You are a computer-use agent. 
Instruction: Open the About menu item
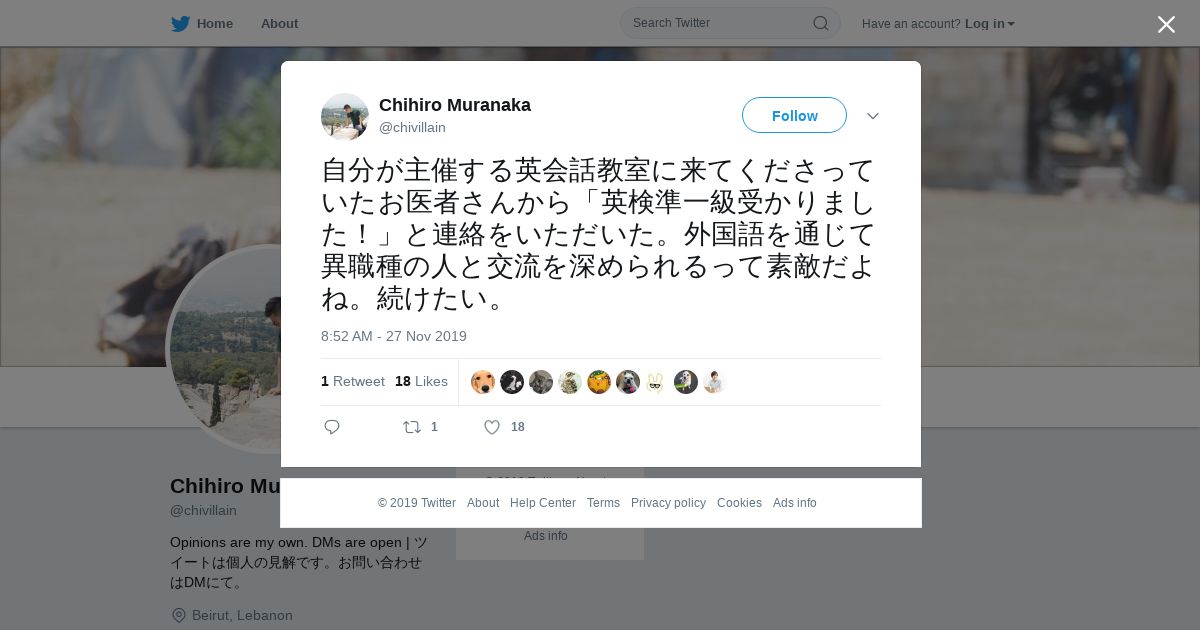pyautogui.click(x=279, y=23)
